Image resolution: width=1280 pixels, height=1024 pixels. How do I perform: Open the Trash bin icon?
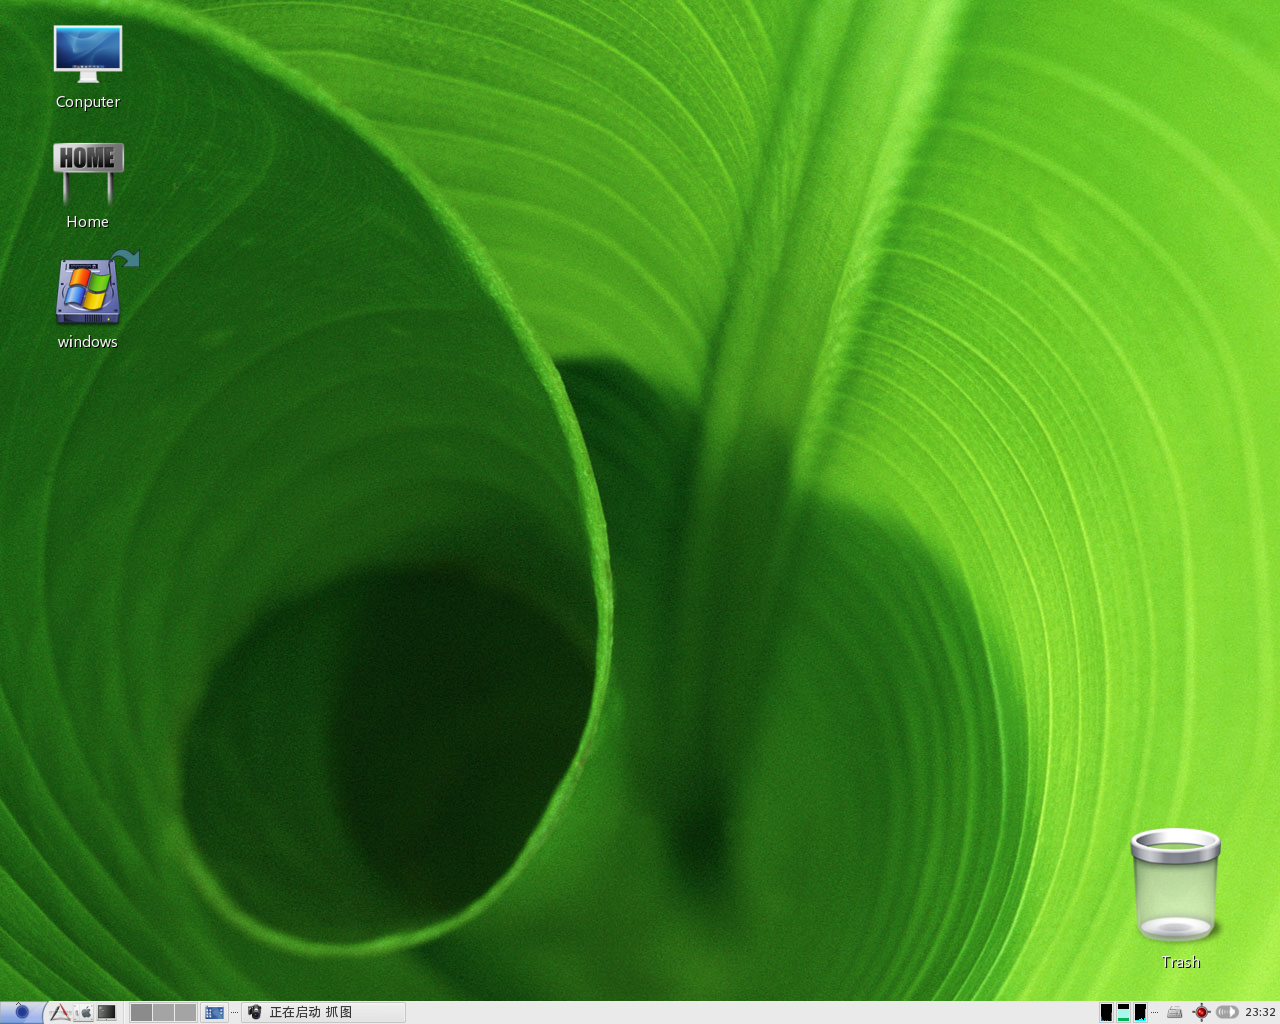point(1176,886)
